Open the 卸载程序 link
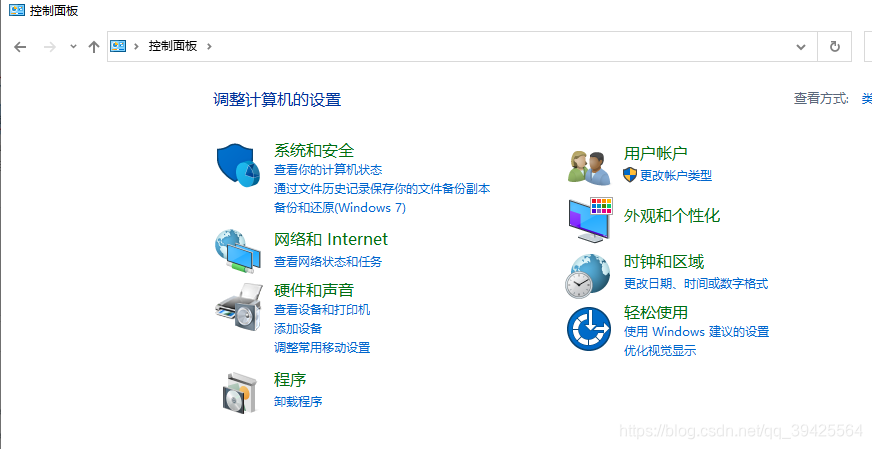The image size is (872, 449). point(298,402)
